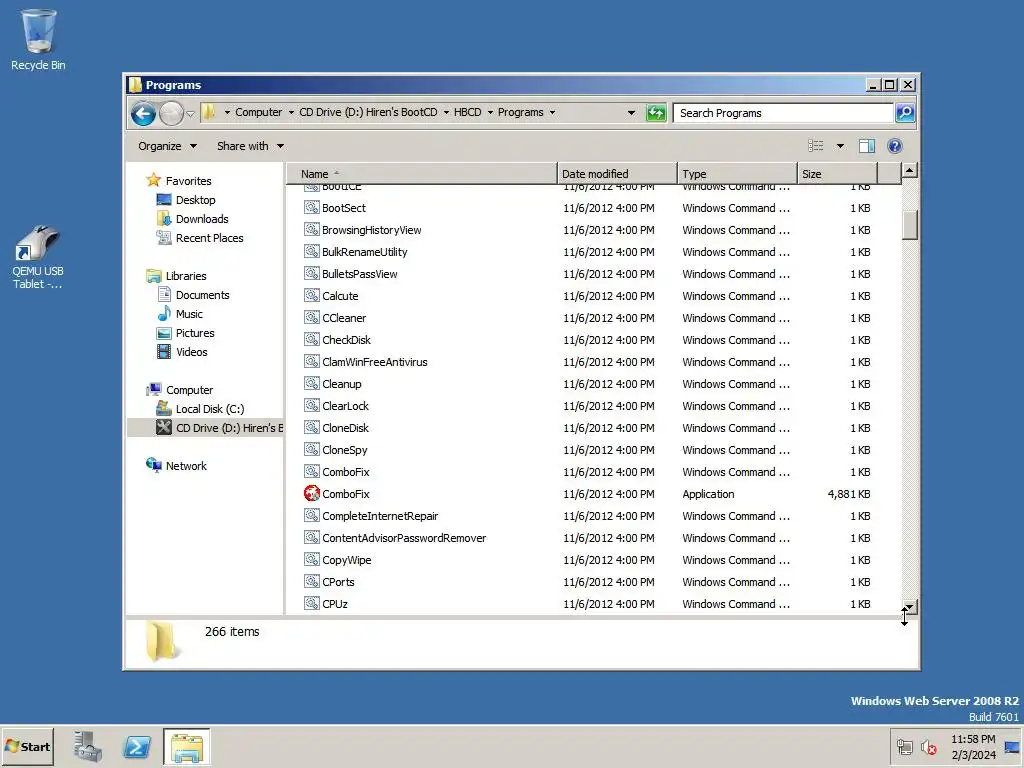Click the Start button
Viewport: 1024px width, 768px height.
pyautogui.click(x=28, y=746)
